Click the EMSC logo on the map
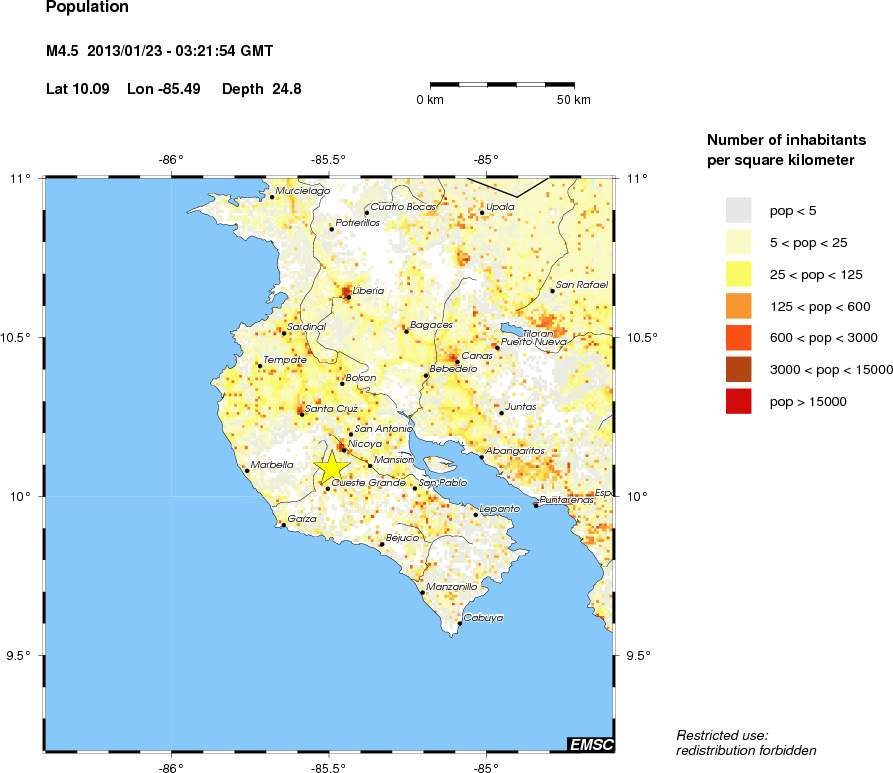The width and height of the screenshot is (893, 773). [591, 744]
